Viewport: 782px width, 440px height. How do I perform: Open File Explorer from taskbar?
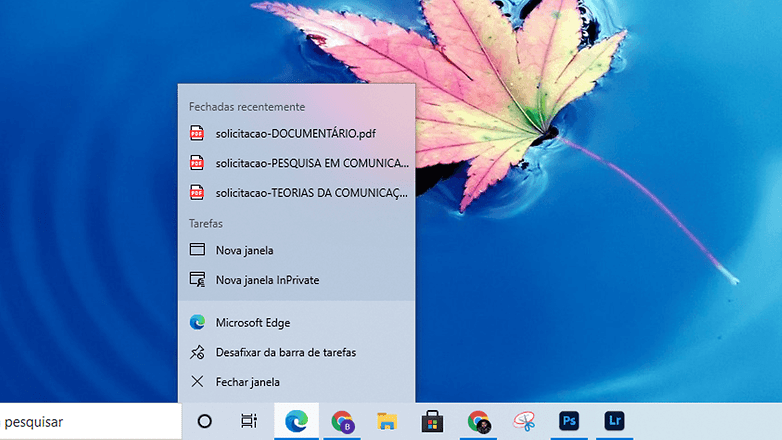pyautogui.click(x=387, y=422)
